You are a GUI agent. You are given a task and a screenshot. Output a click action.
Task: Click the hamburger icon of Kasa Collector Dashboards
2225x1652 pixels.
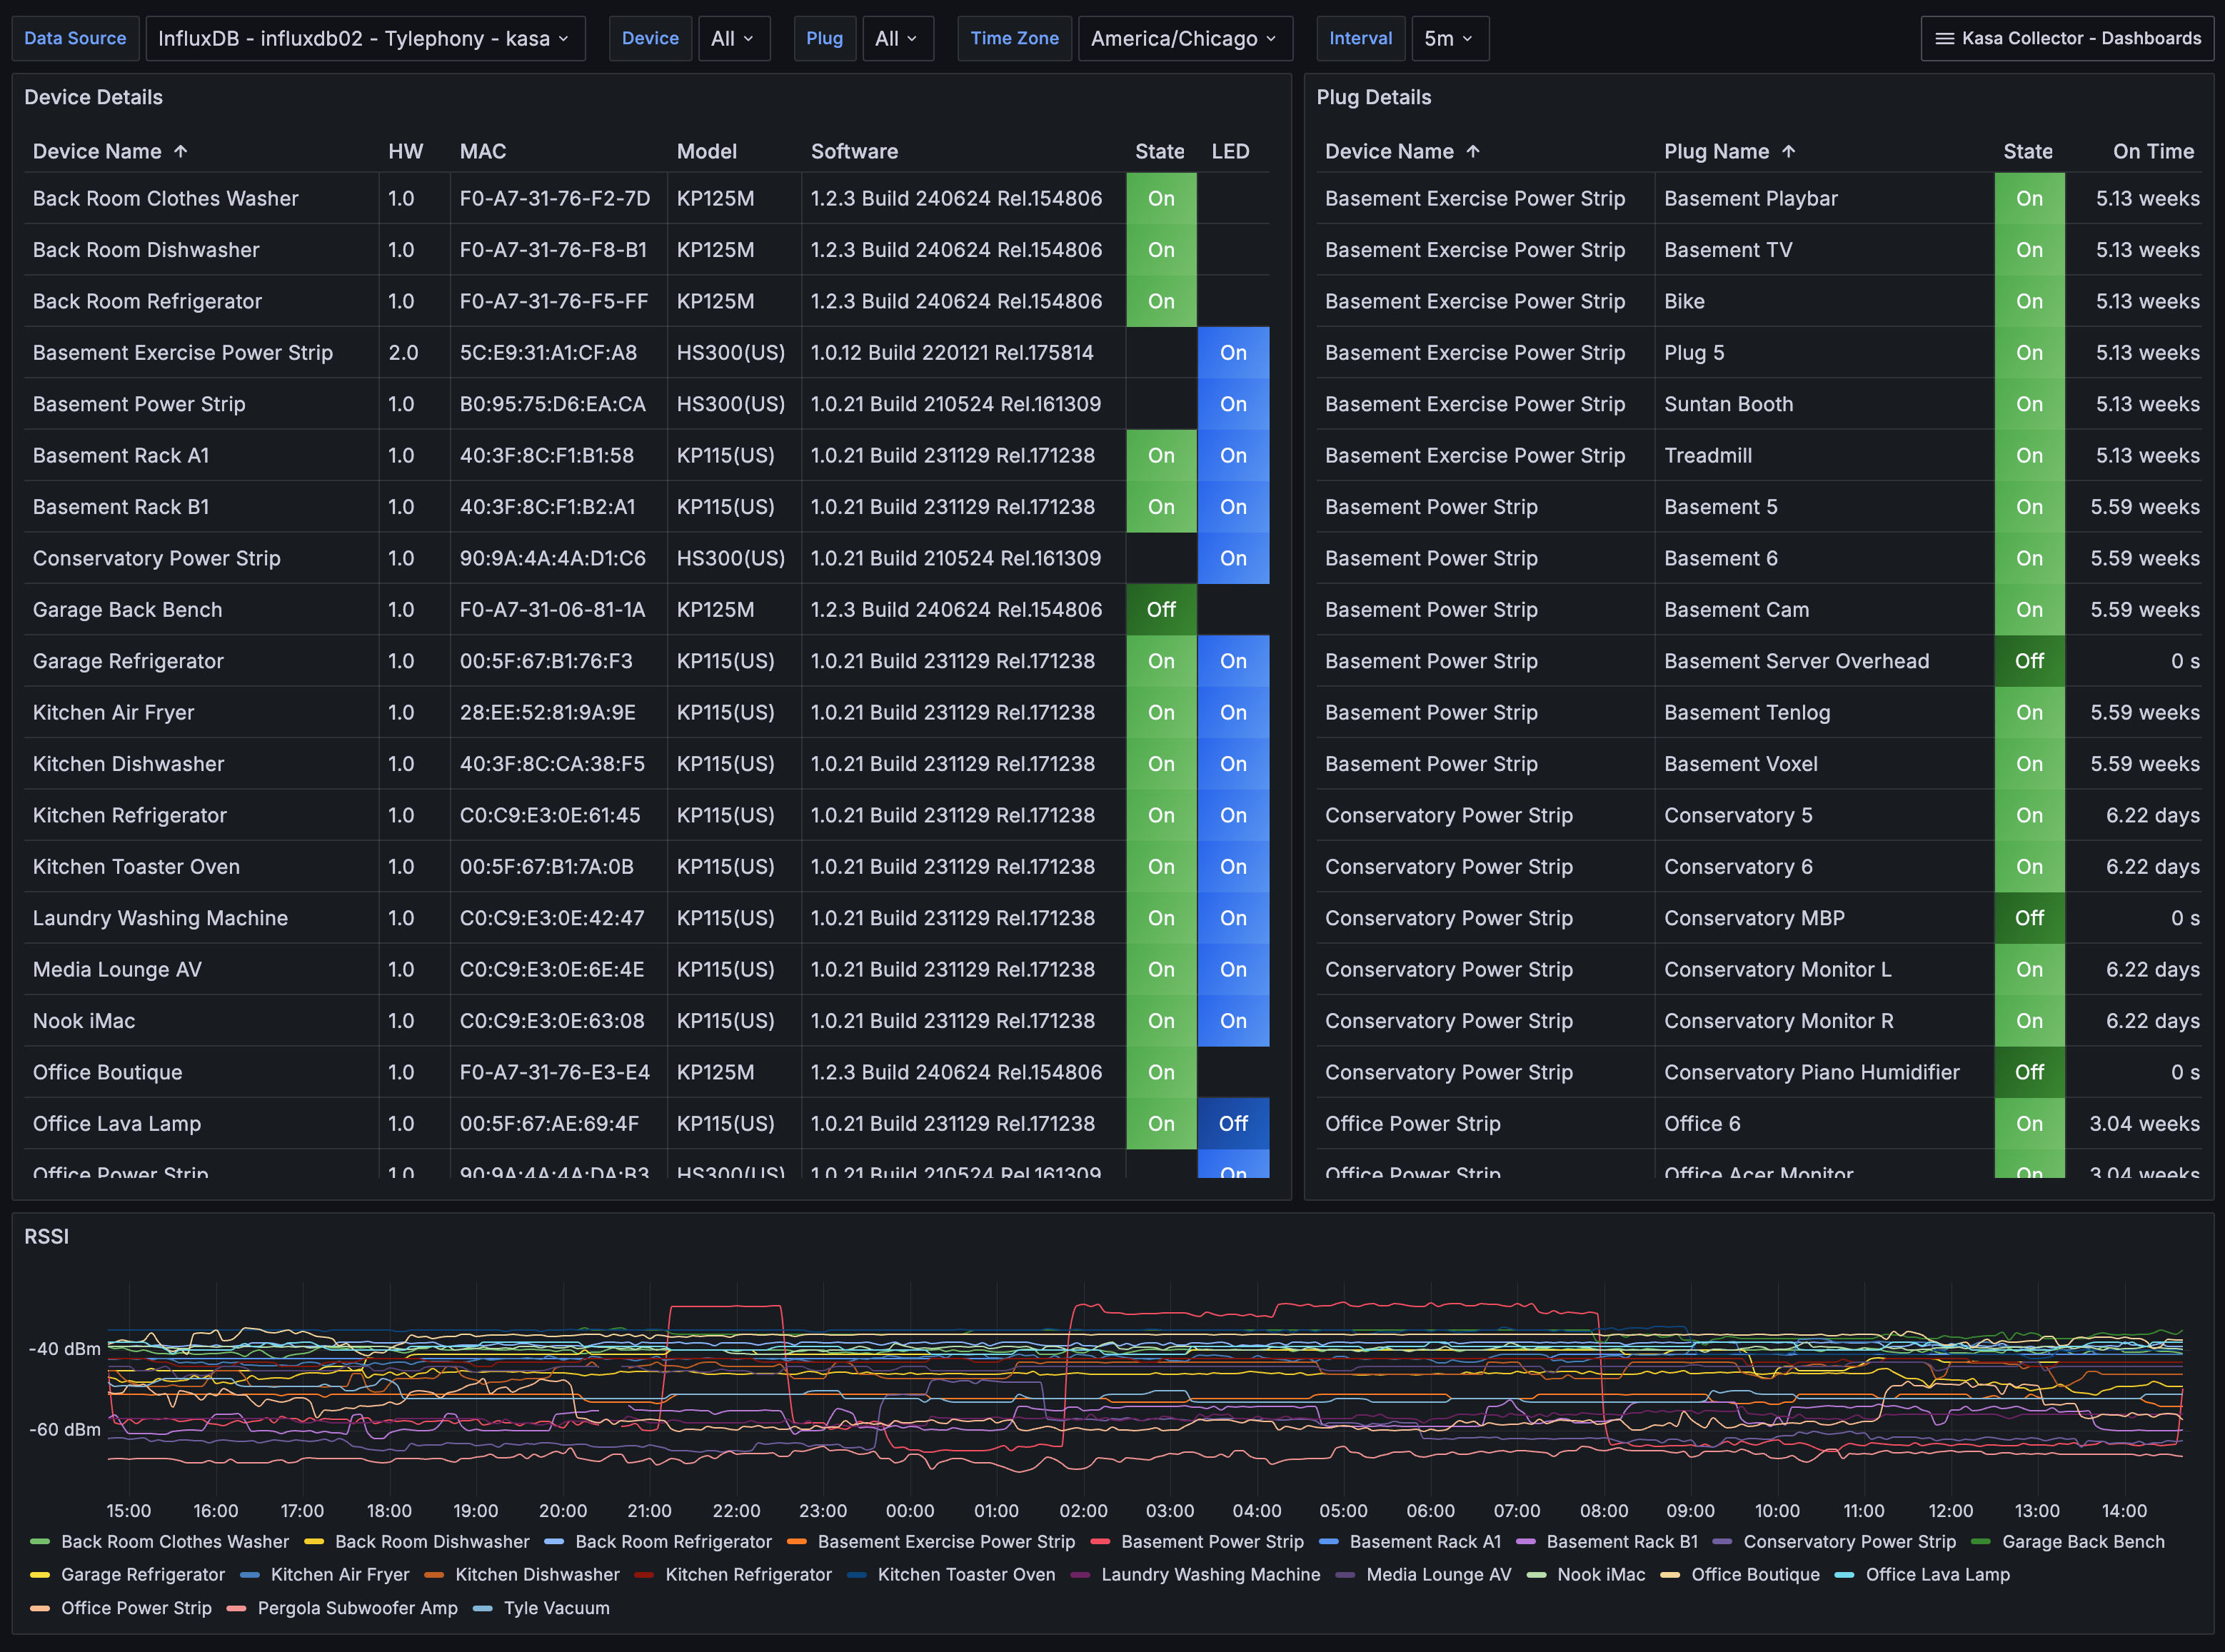[x=1944, y=38]
